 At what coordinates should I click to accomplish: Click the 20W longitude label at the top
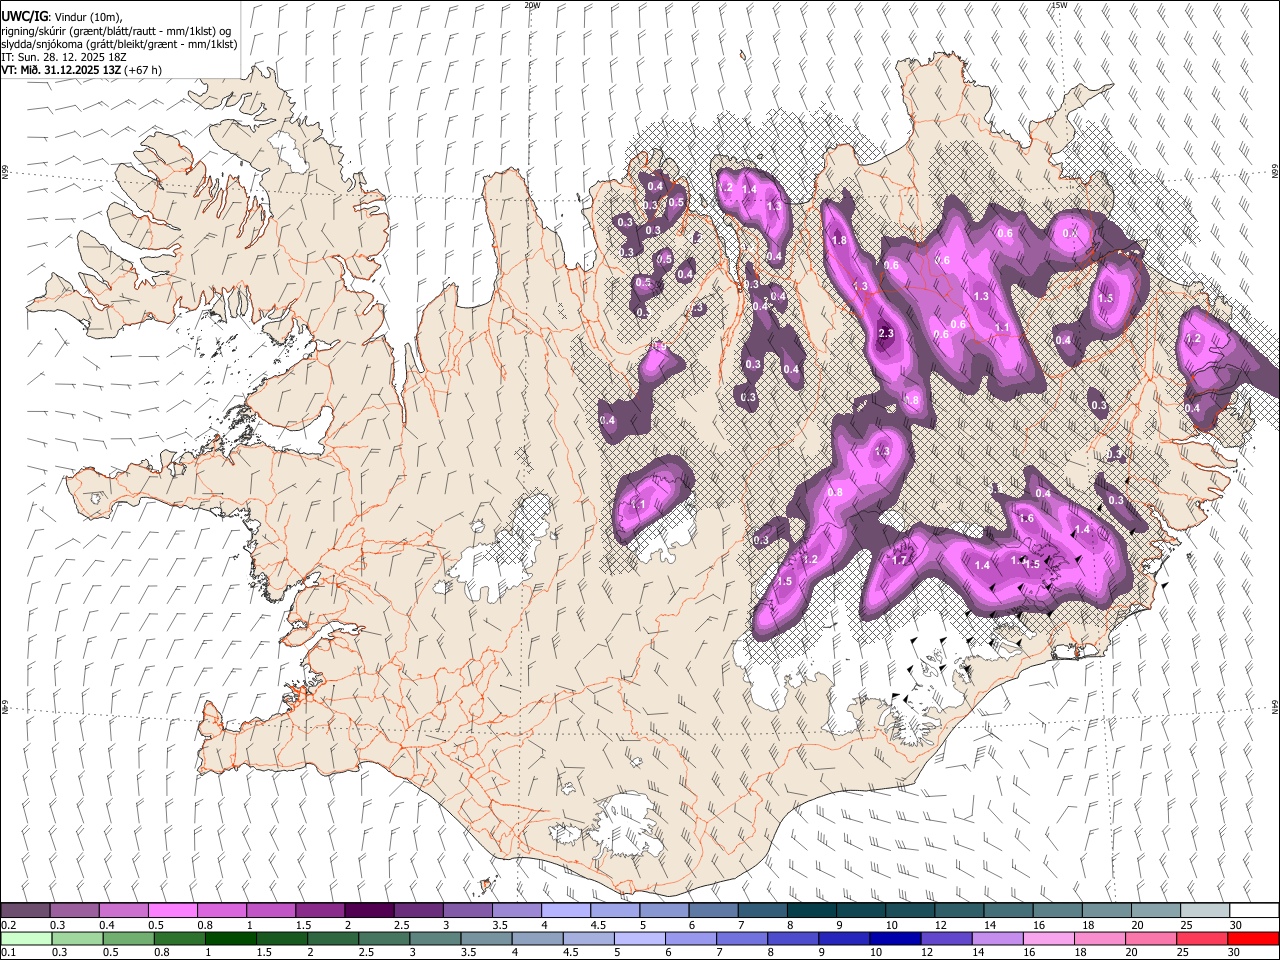click(532, 5)
